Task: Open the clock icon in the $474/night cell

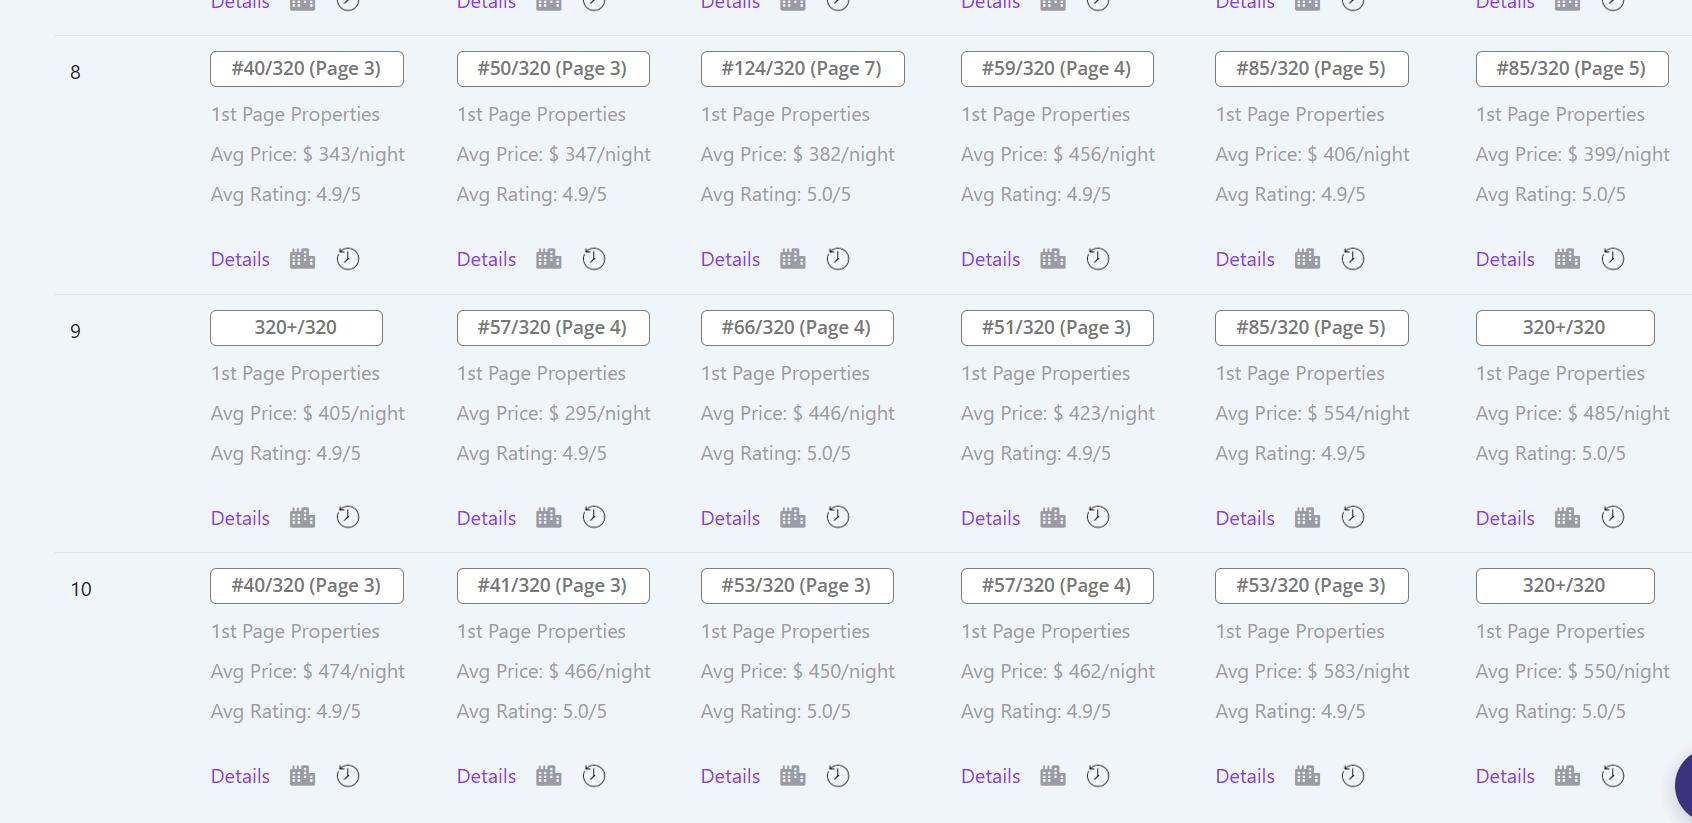Action: [348, 776]
